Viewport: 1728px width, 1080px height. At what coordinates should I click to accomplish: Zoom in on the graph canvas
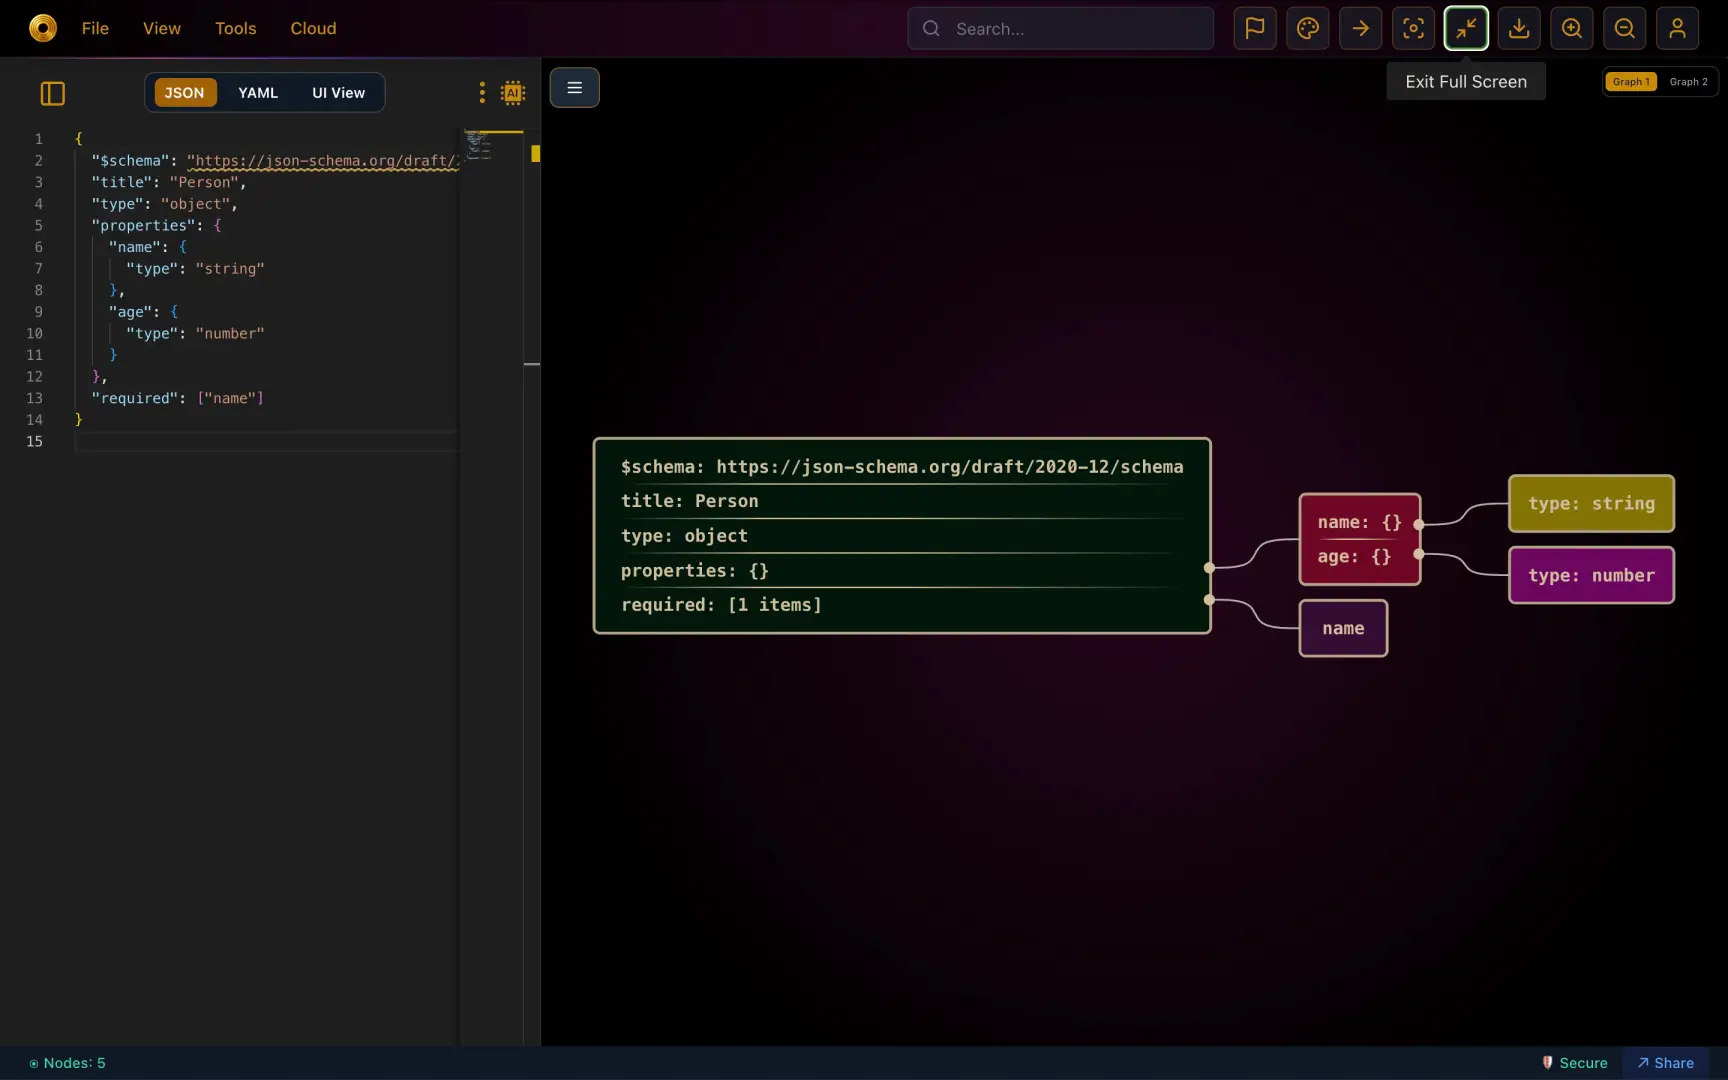pyautogui.click(x=1571, y=28)
